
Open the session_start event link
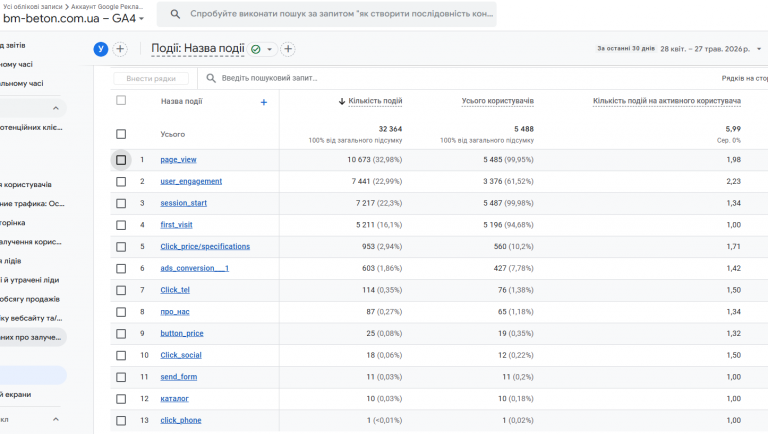coord(184,203)
